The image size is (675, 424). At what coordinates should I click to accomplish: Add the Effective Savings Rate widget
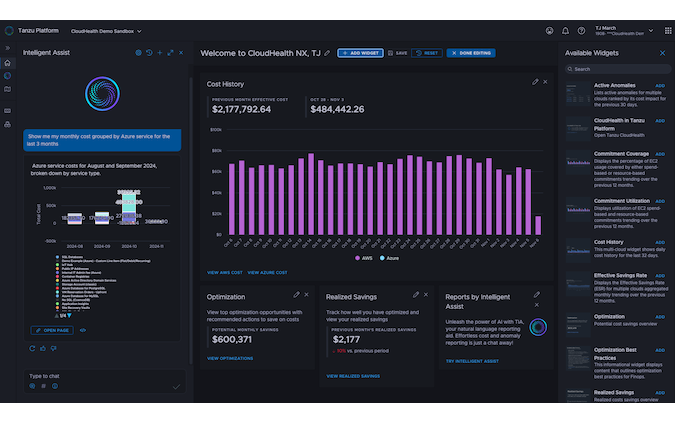[660, 275]
